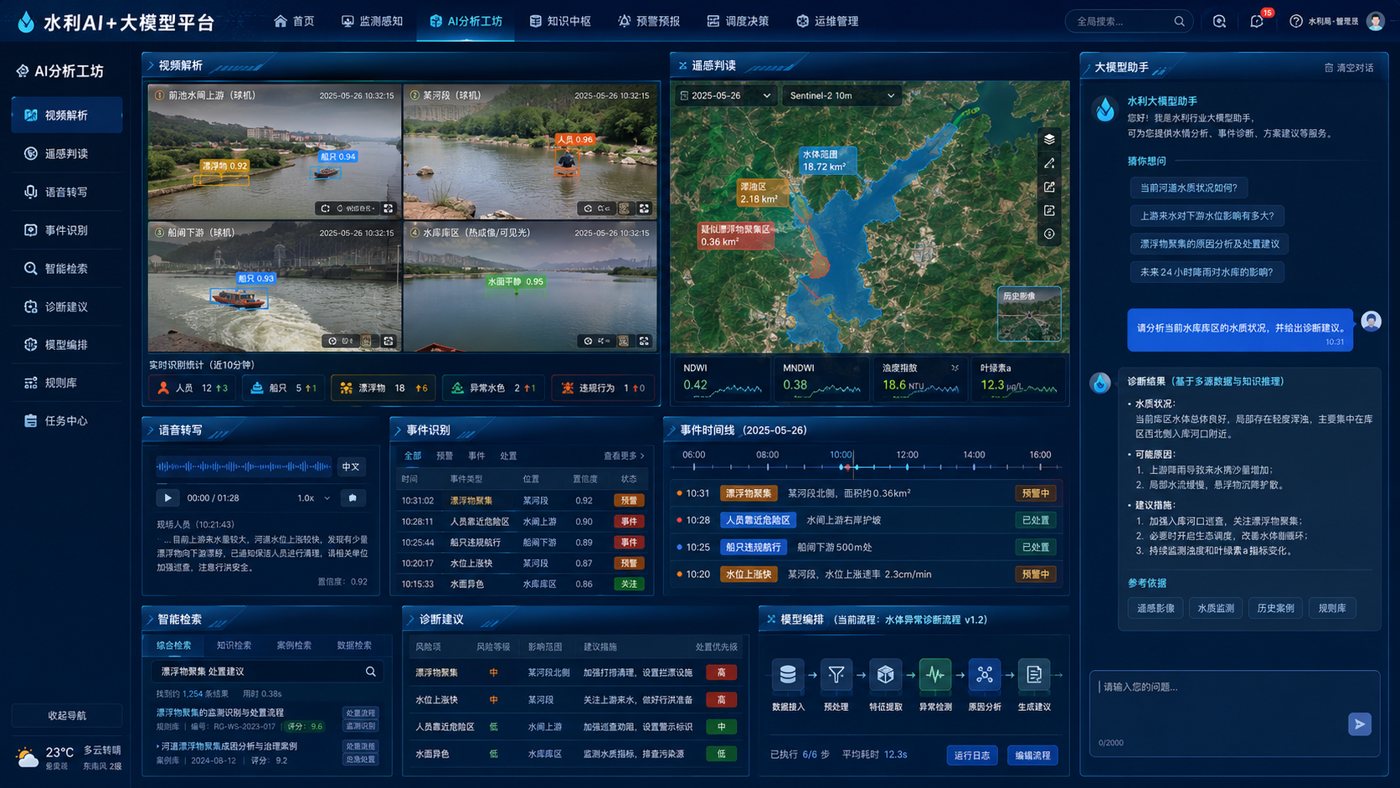
Task: Select the 异常检测 pulse node
Action: [935, 675]
